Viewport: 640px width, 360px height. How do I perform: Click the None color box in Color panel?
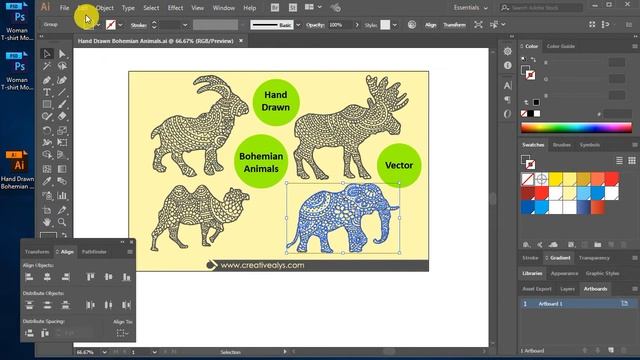point(524,113)
